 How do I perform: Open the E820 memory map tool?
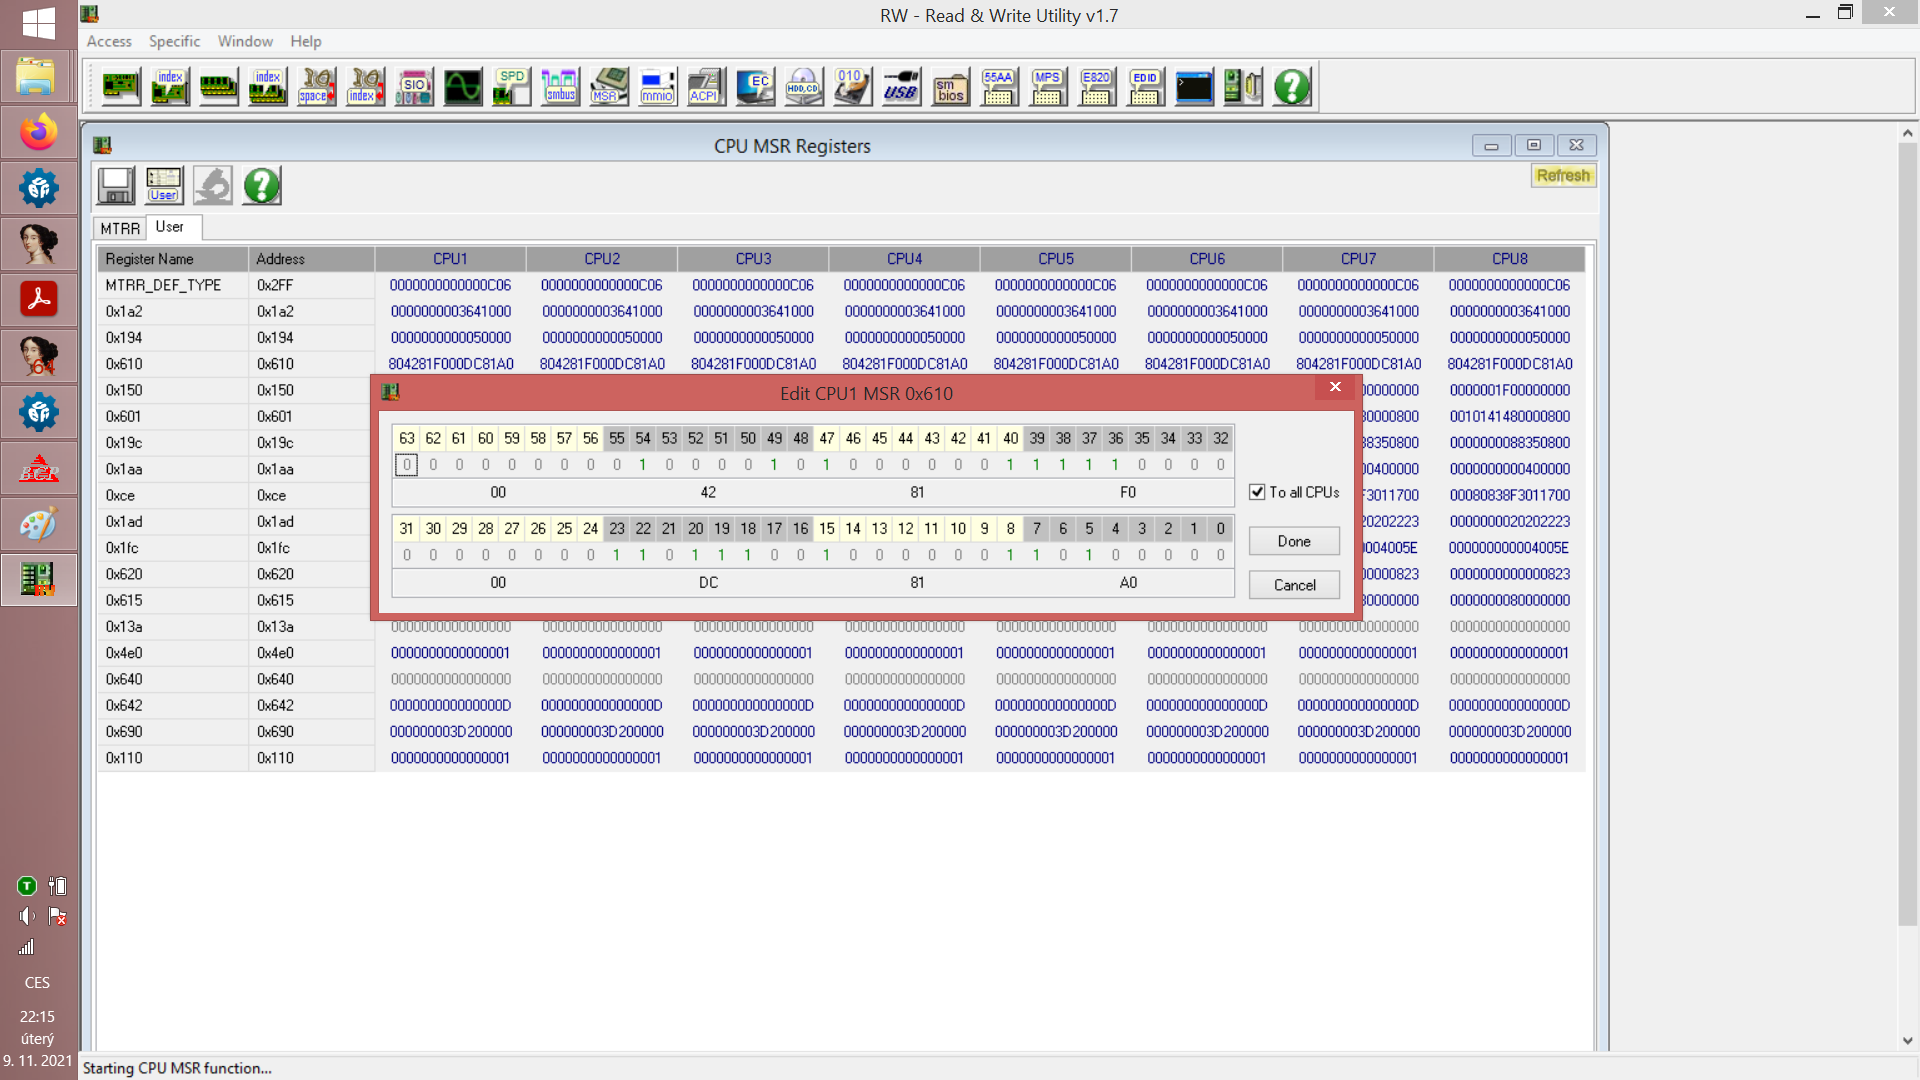coord(1096,87)
